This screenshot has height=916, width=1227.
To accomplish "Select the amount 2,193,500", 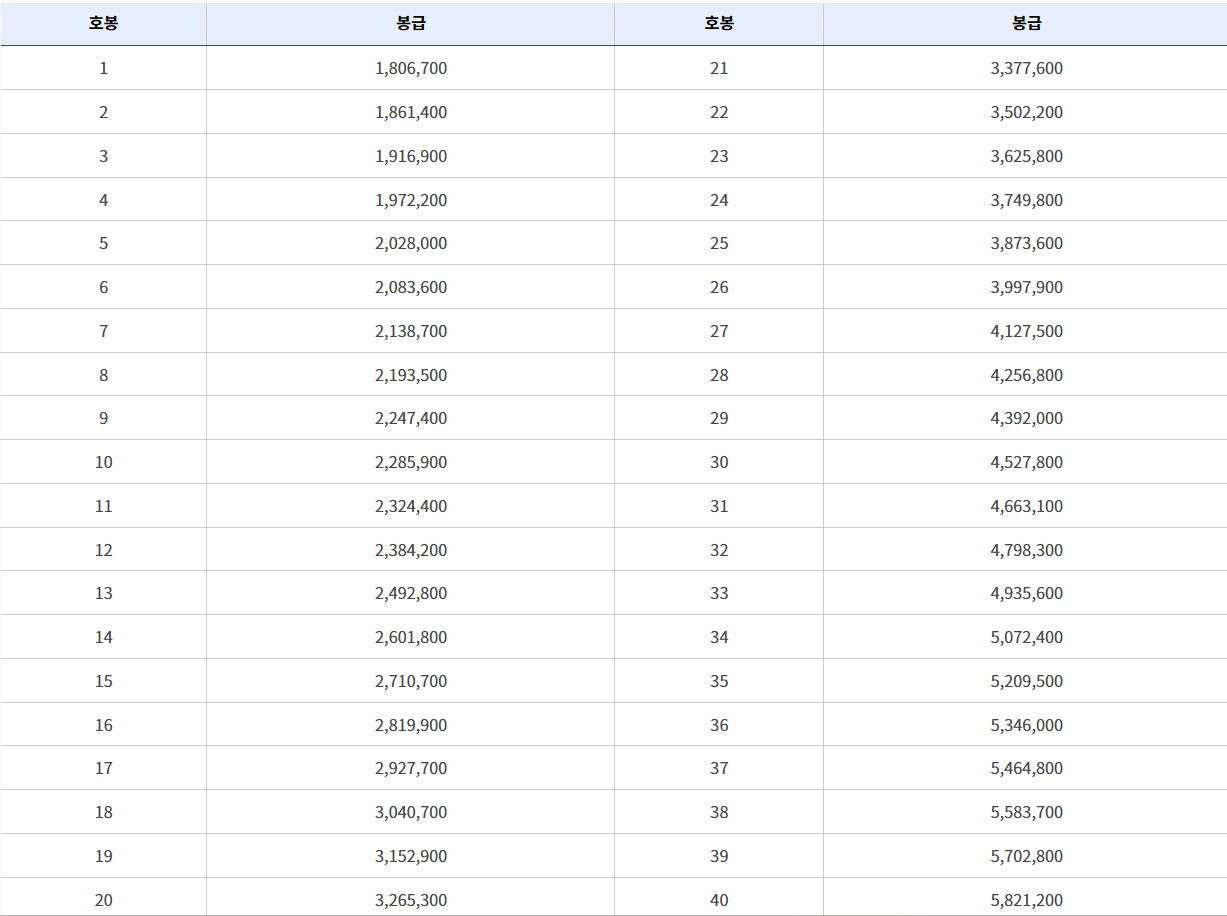I will point(411,375).
